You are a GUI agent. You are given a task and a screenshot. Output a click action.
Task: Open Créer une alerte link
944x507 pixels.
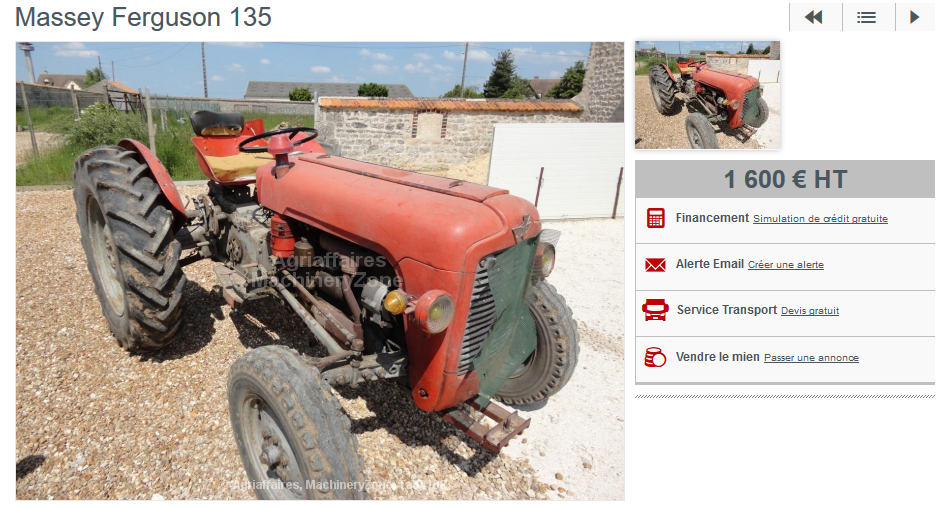pyautogui.click(x=786, y=264)
